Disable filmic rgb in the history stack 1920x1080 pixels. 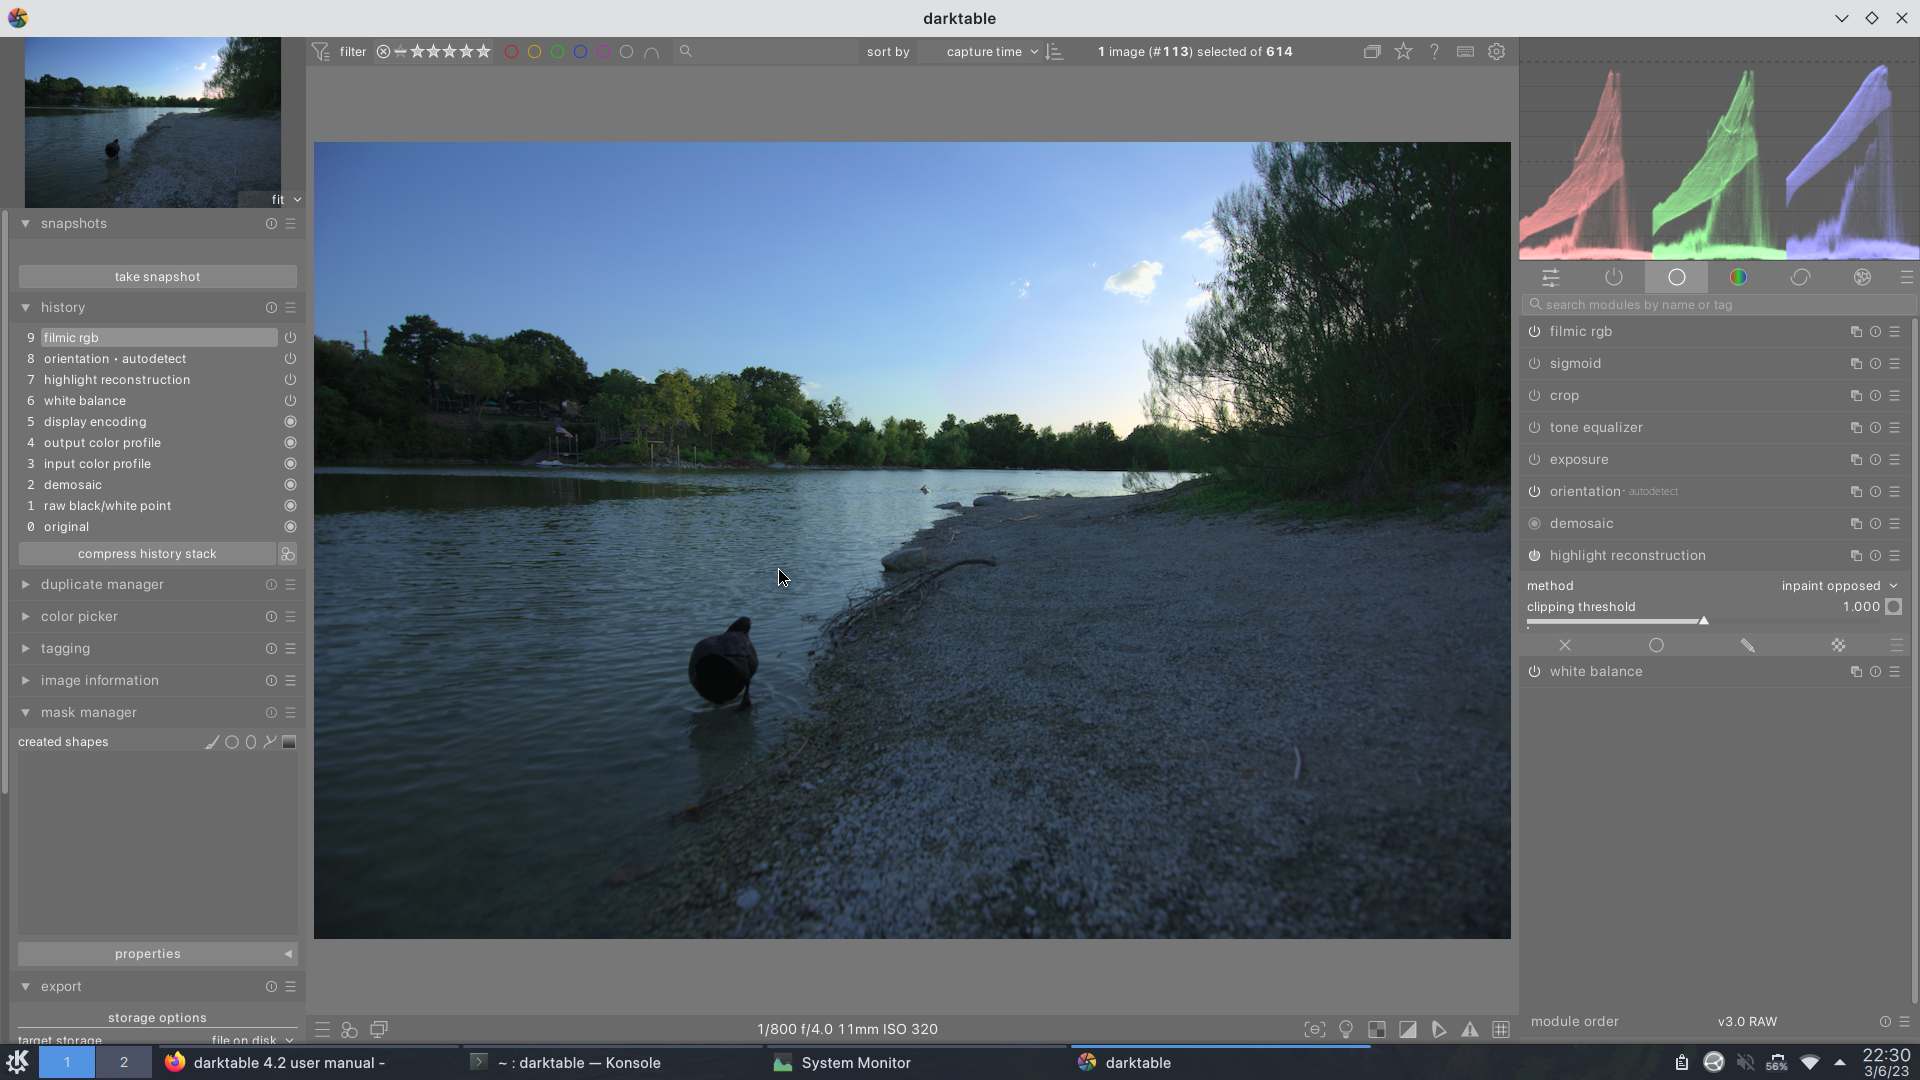pyautogui.click(x=289, y=337)
